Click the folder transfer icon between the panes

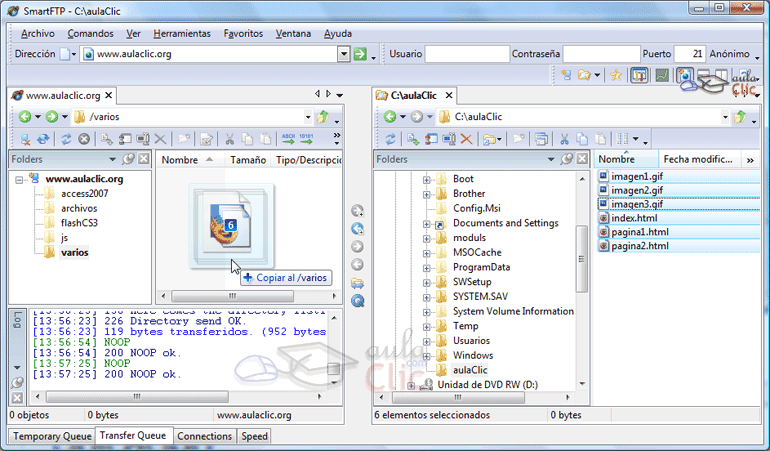(358, 283)
